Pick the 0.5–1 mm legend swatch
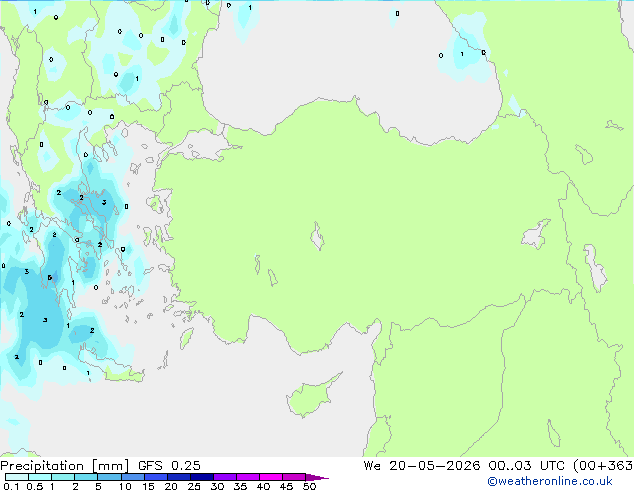Image resolution: width=634 pixels, height=490 pixels. click(x=40, y=477)
